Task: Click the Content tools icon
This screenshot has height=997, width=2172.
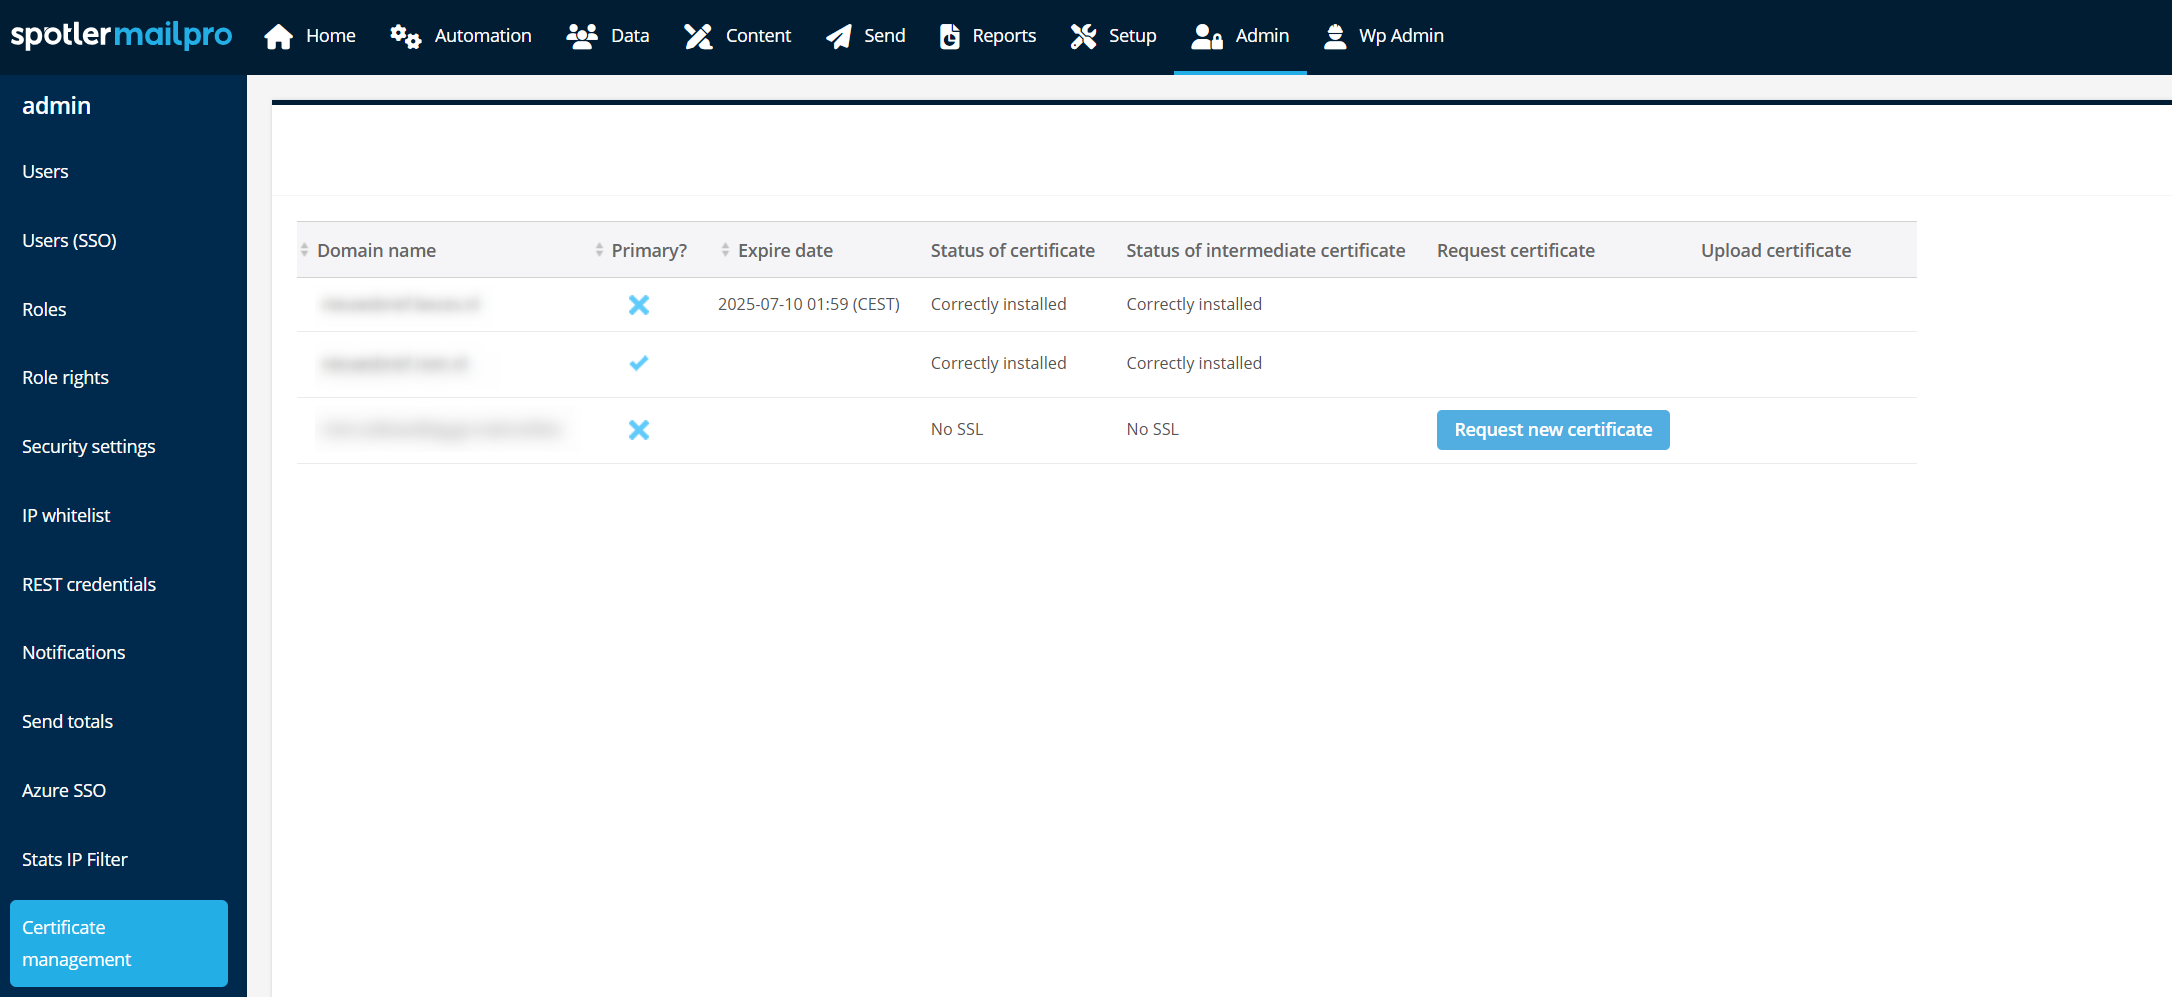Action: point(698,37)
